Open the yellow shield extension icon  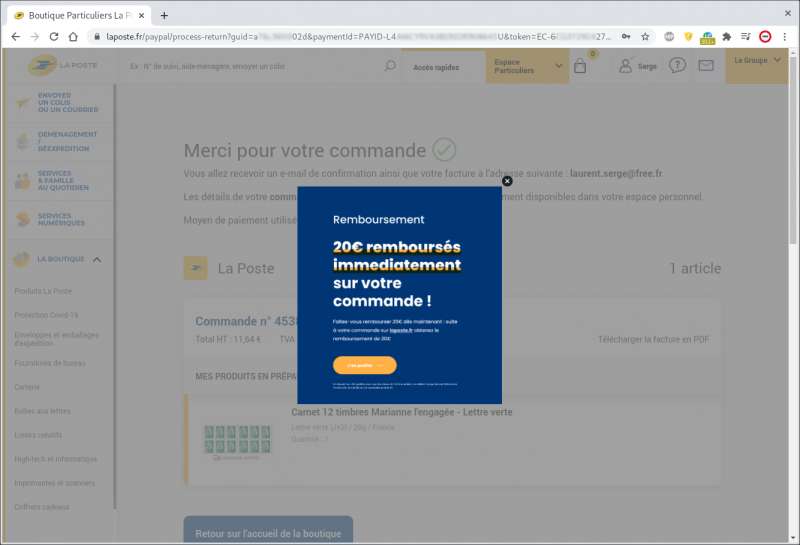pos(688,37)
